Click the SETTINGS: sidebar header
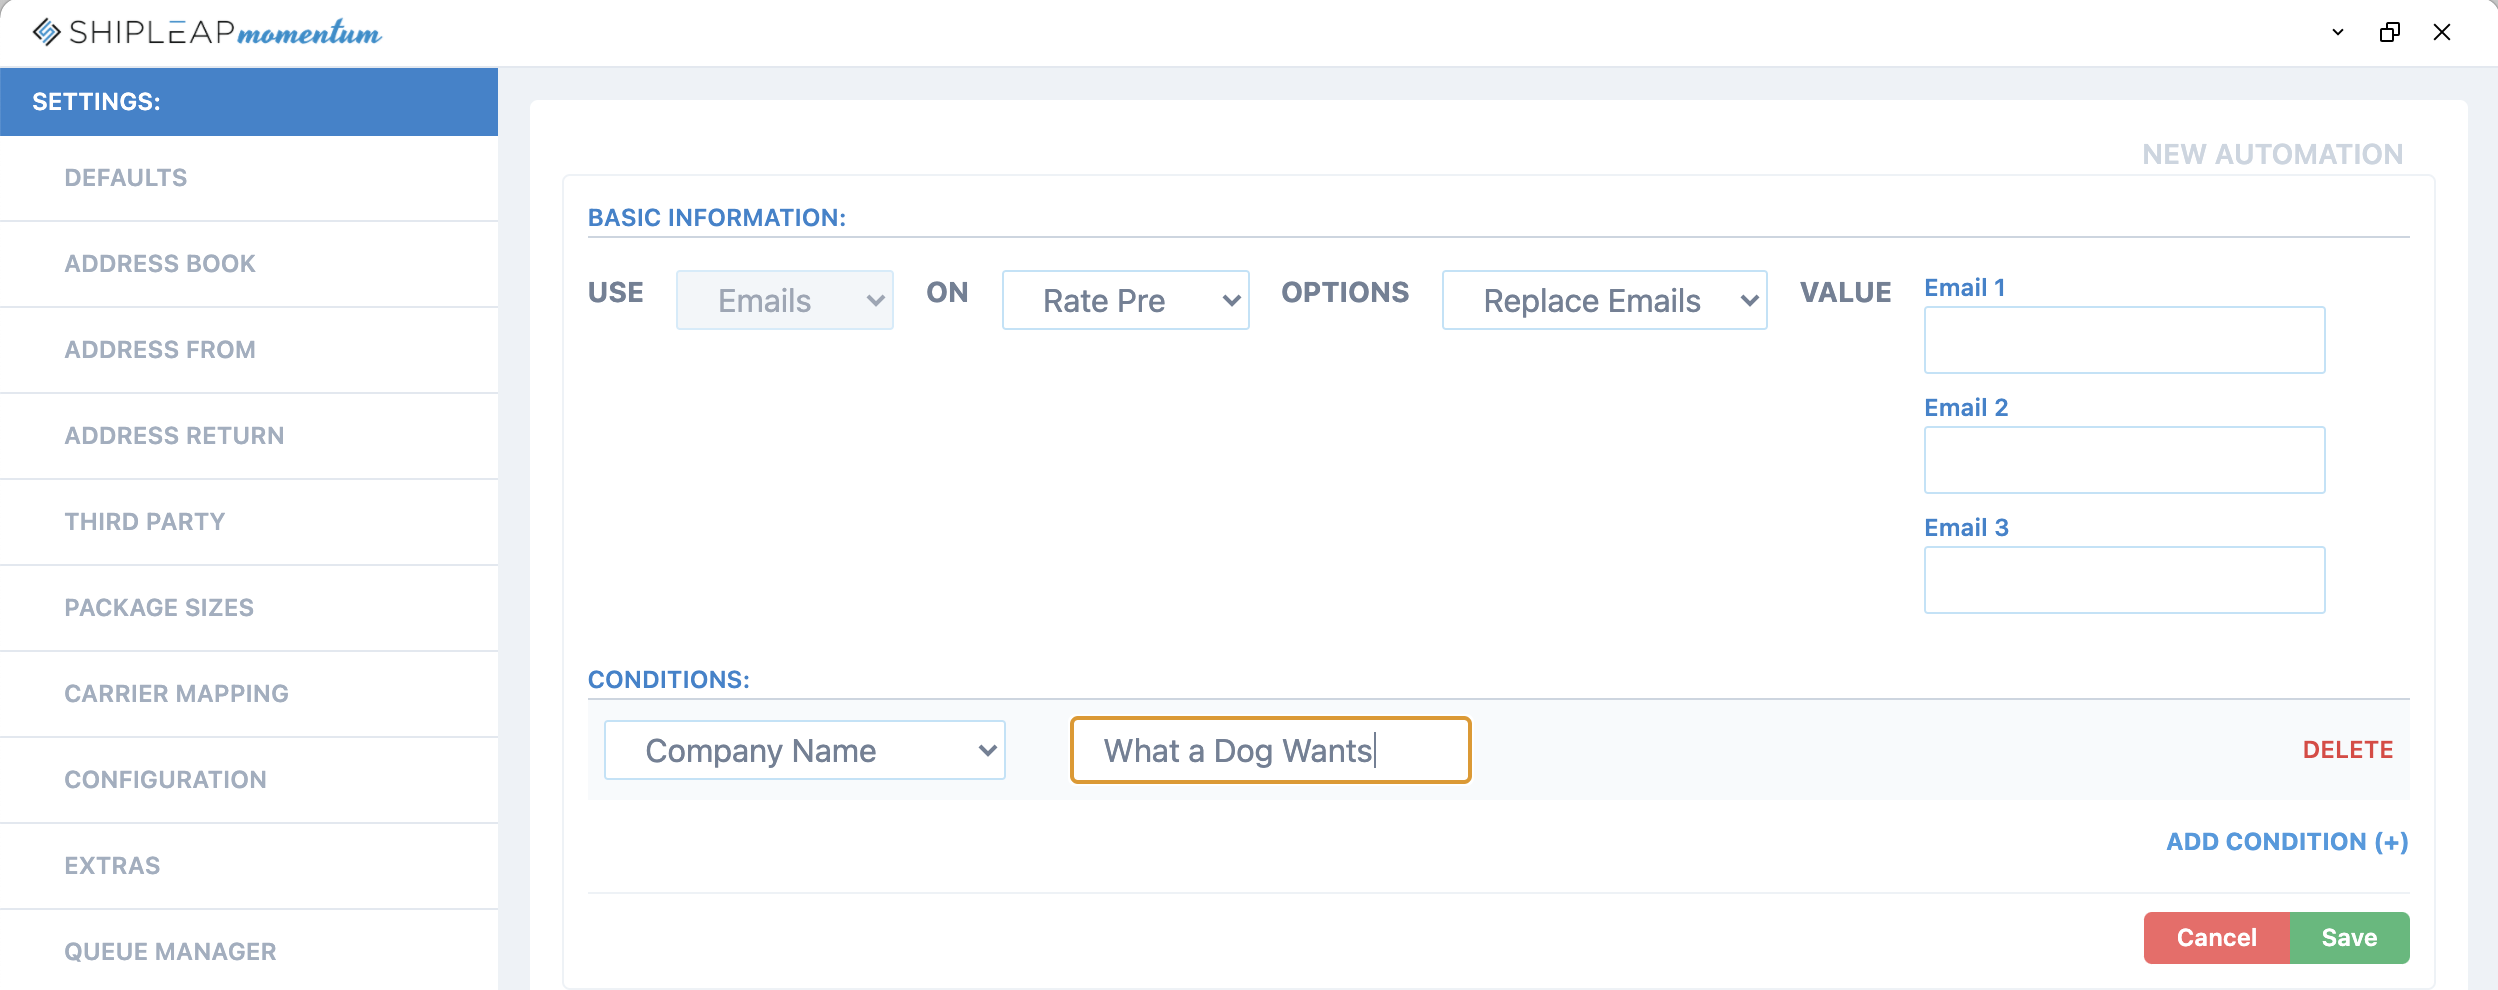2498x990 pixels. point(249,102)
